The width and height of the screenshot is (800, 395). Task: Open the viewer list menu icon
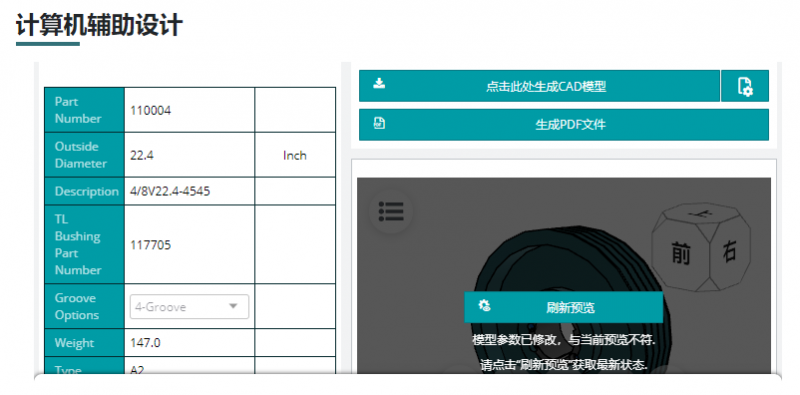391,211
